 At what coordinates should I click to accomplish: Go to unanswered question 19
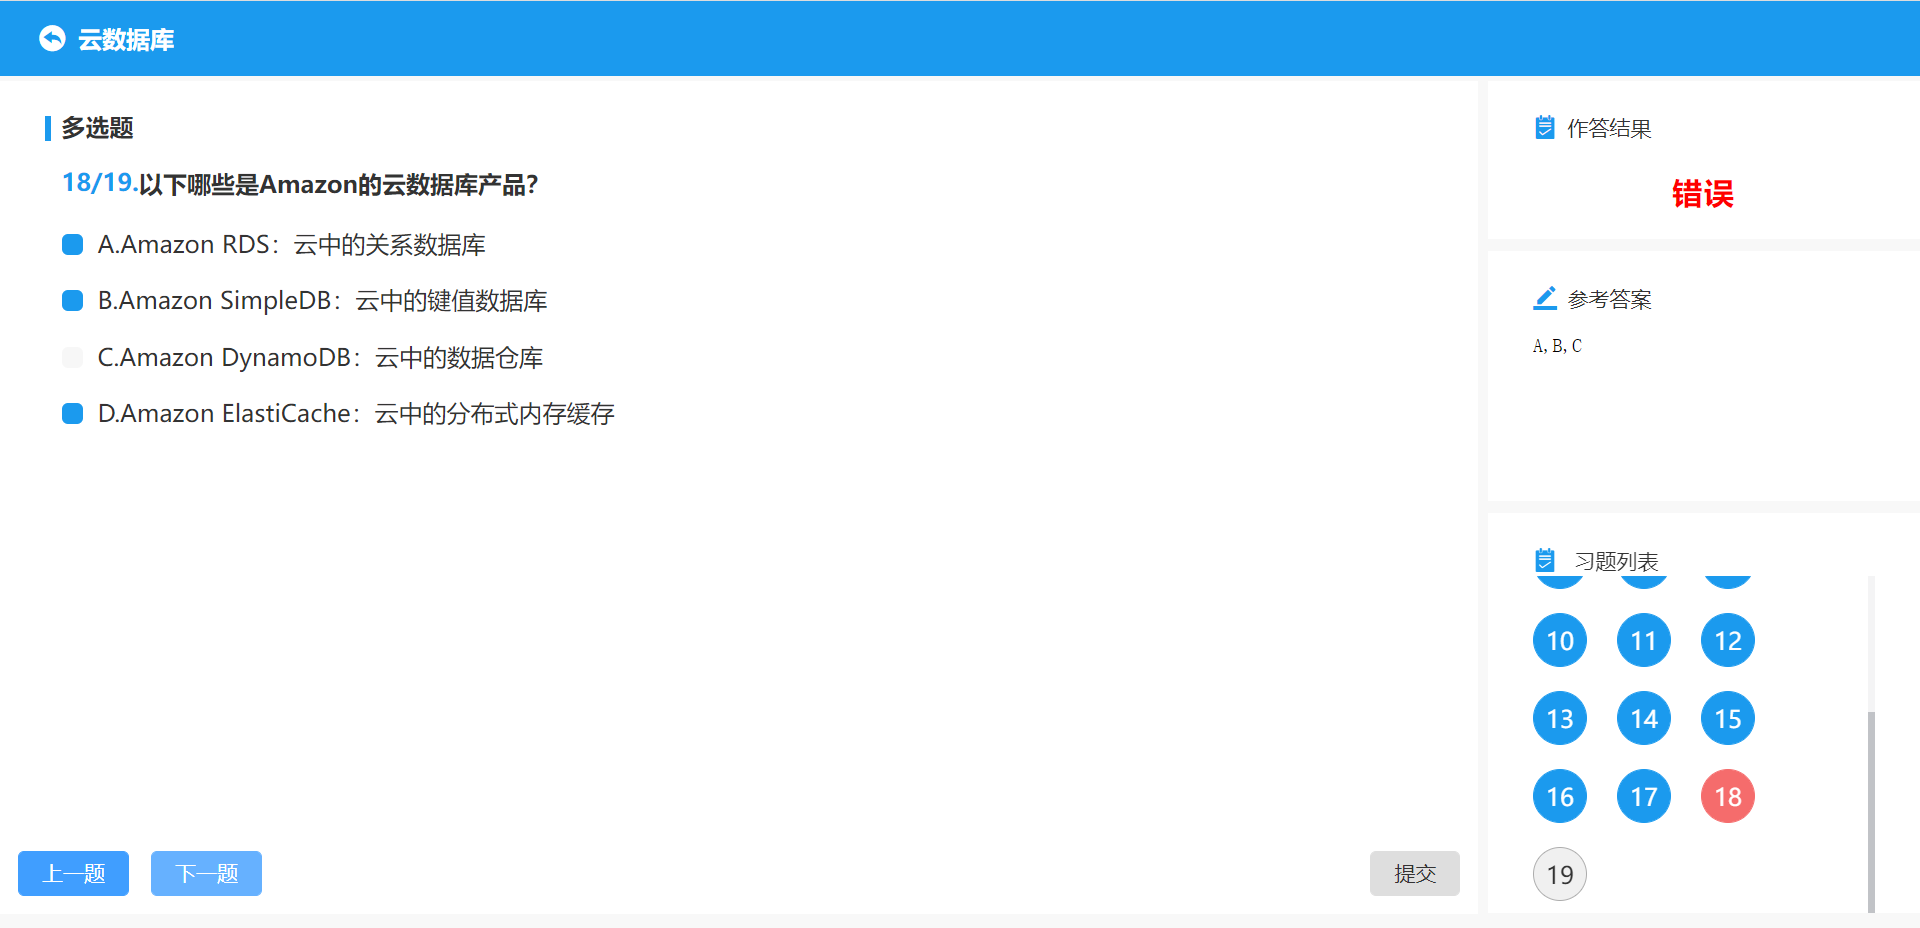[x=1560, y=874]
